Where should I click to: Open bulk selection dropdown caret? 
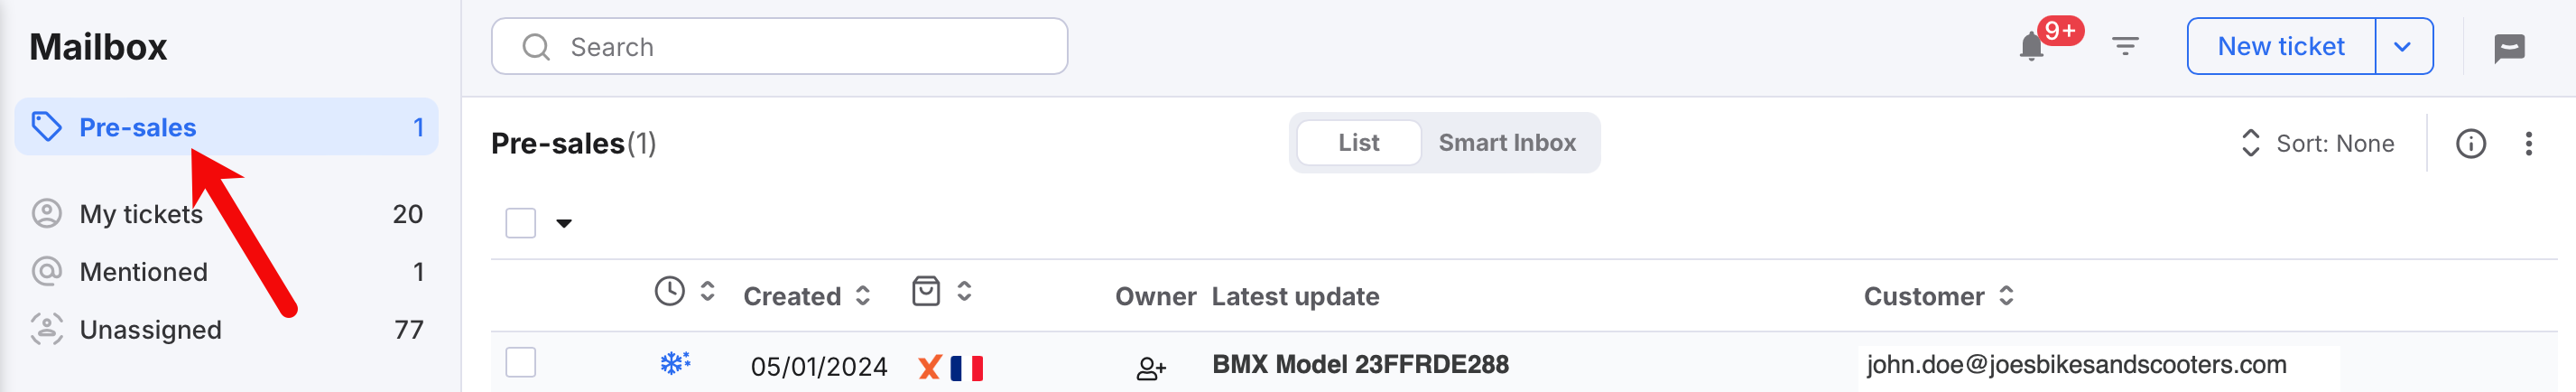[x=564, y=224]
